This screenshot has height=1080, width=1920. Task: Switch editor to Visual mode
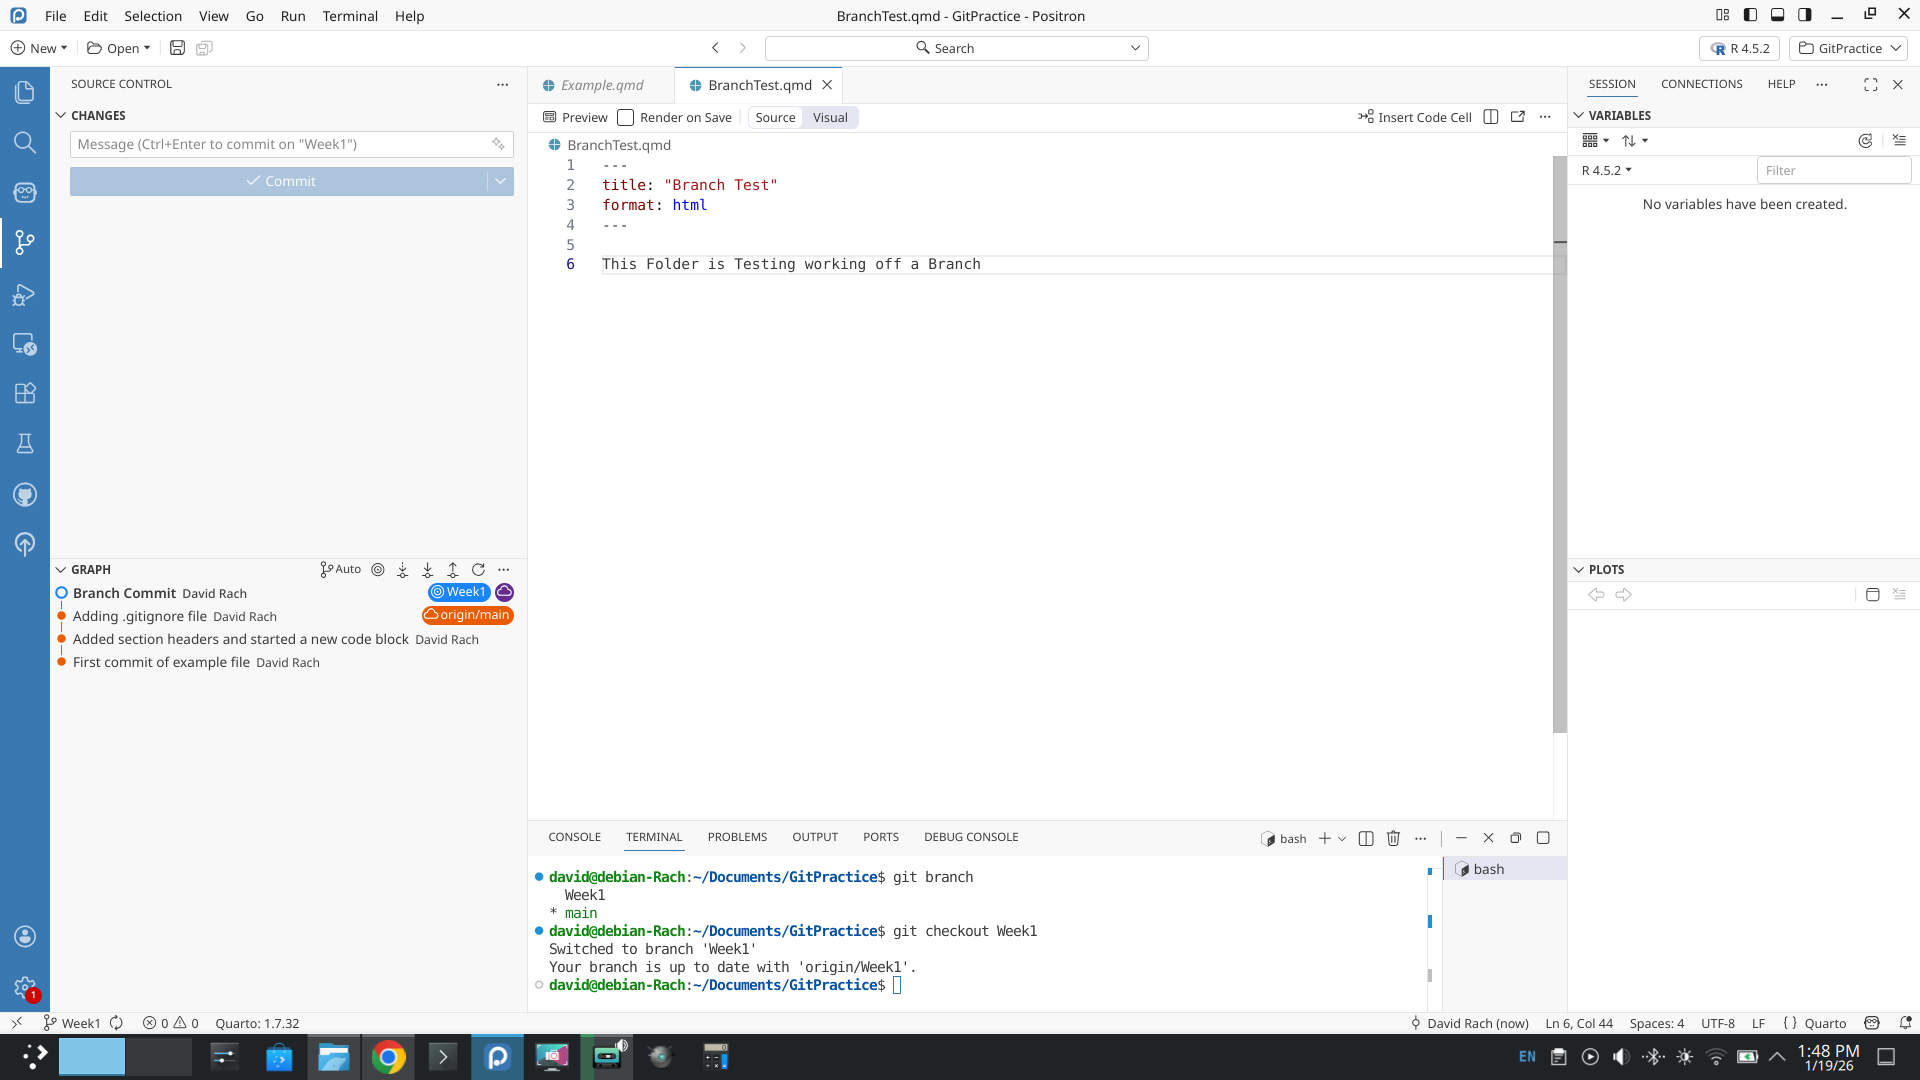pos(830,118)
